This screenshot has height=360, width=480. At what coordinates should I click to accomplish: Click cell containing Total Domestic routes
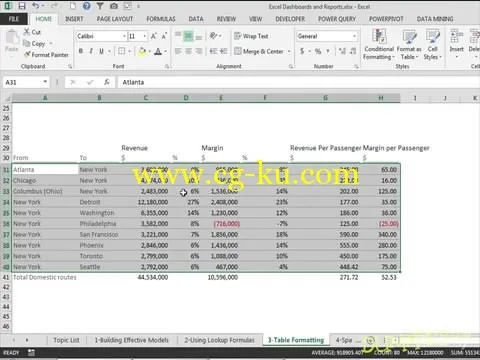pos(45,277)
